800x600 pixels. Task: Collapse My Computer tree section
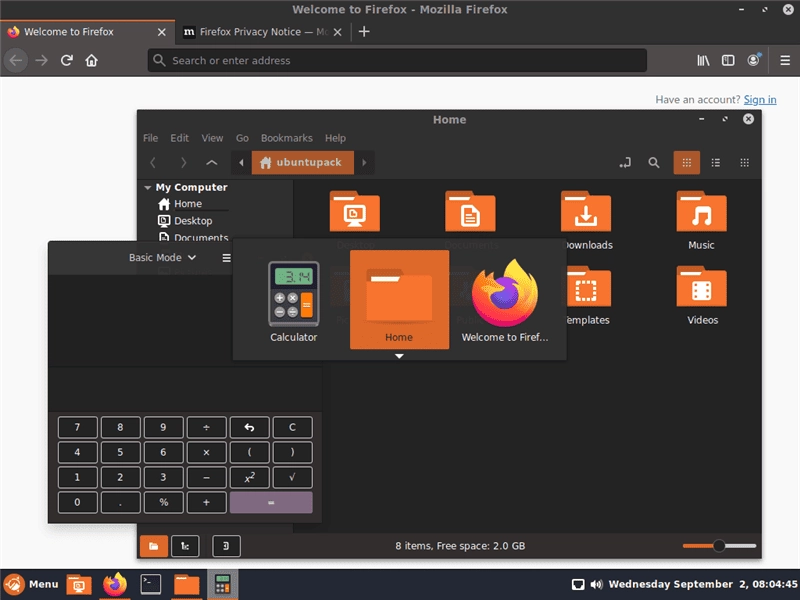coord(147,187)
